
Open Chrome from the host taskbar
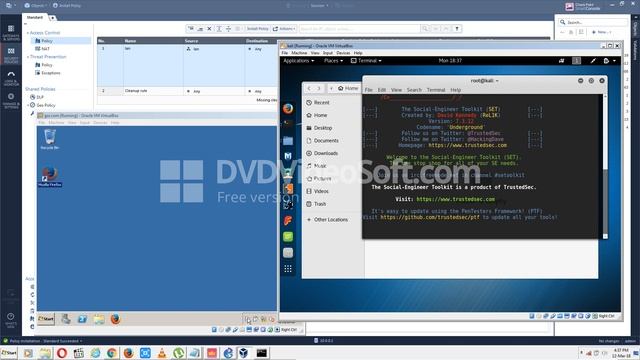tap(111, 353)
